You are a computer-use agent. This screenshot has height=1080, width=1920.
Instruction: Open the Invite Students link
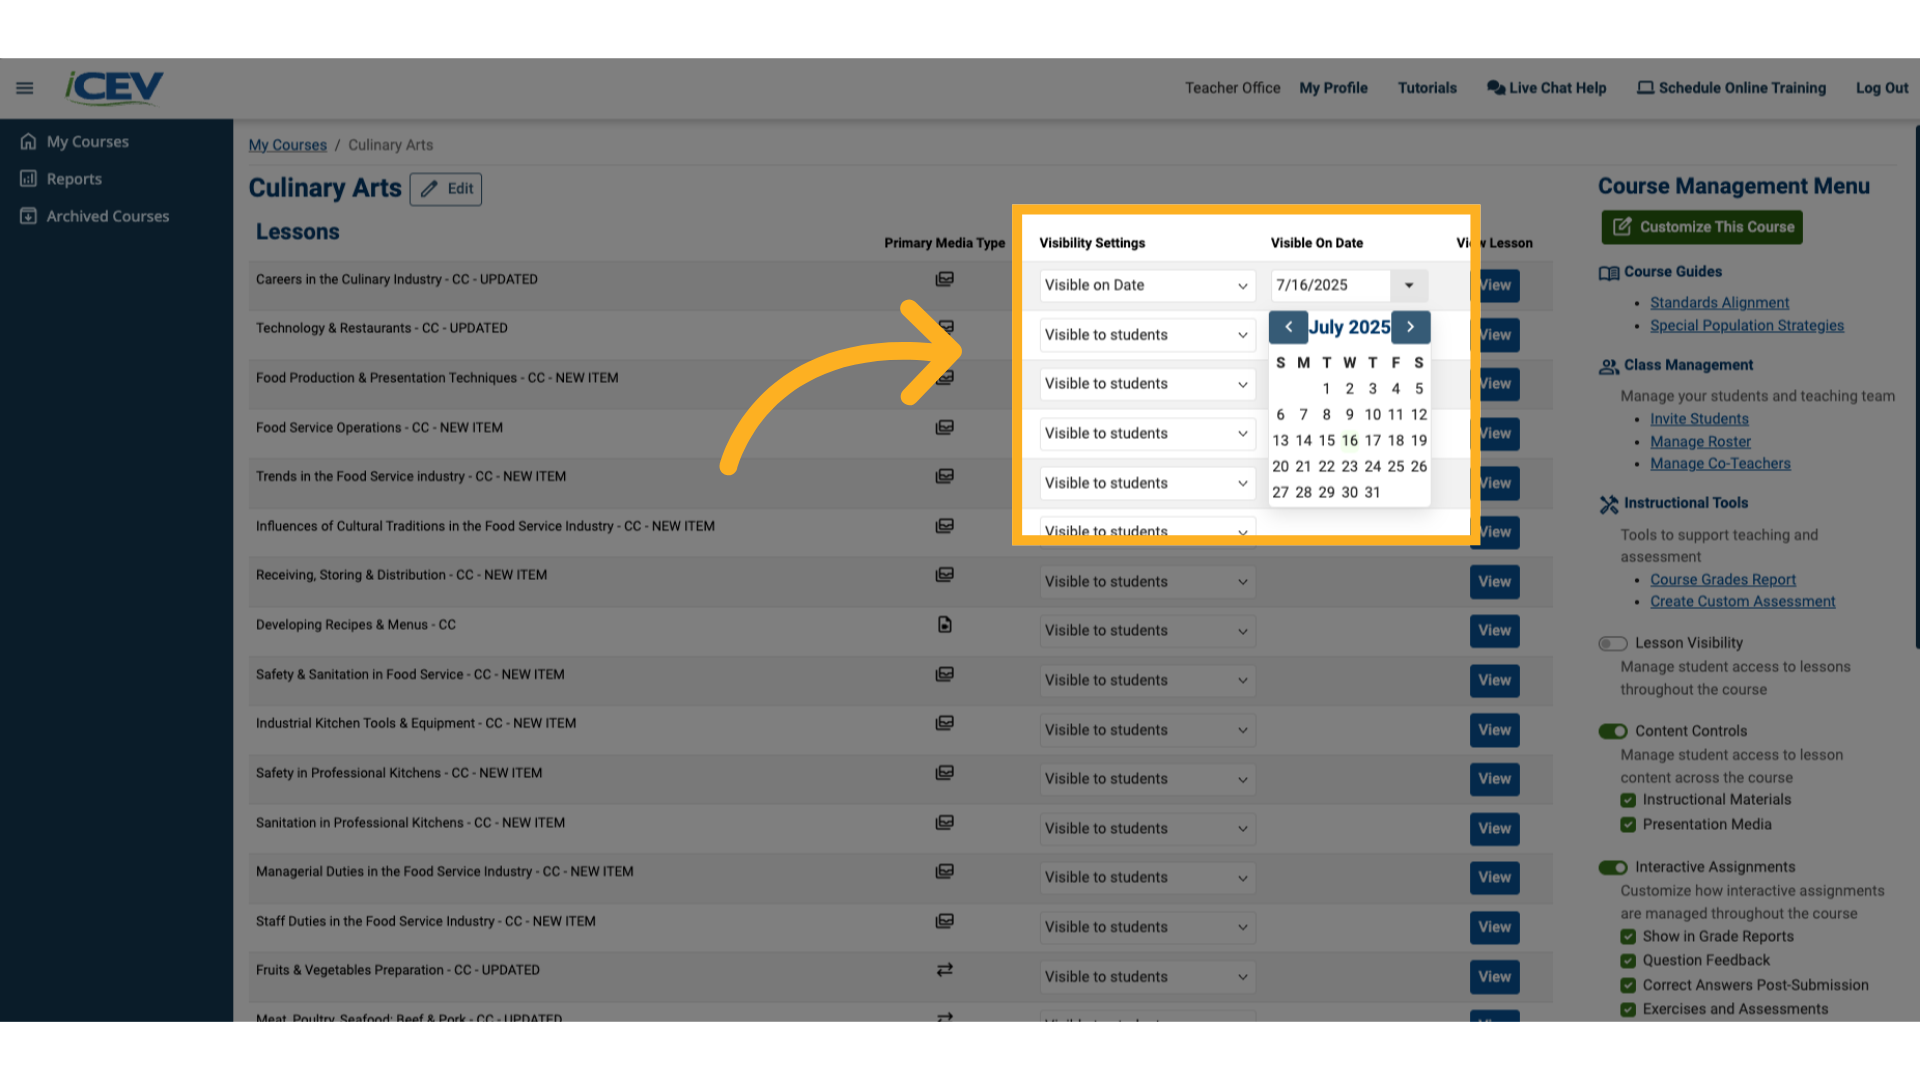(1699, 419)
